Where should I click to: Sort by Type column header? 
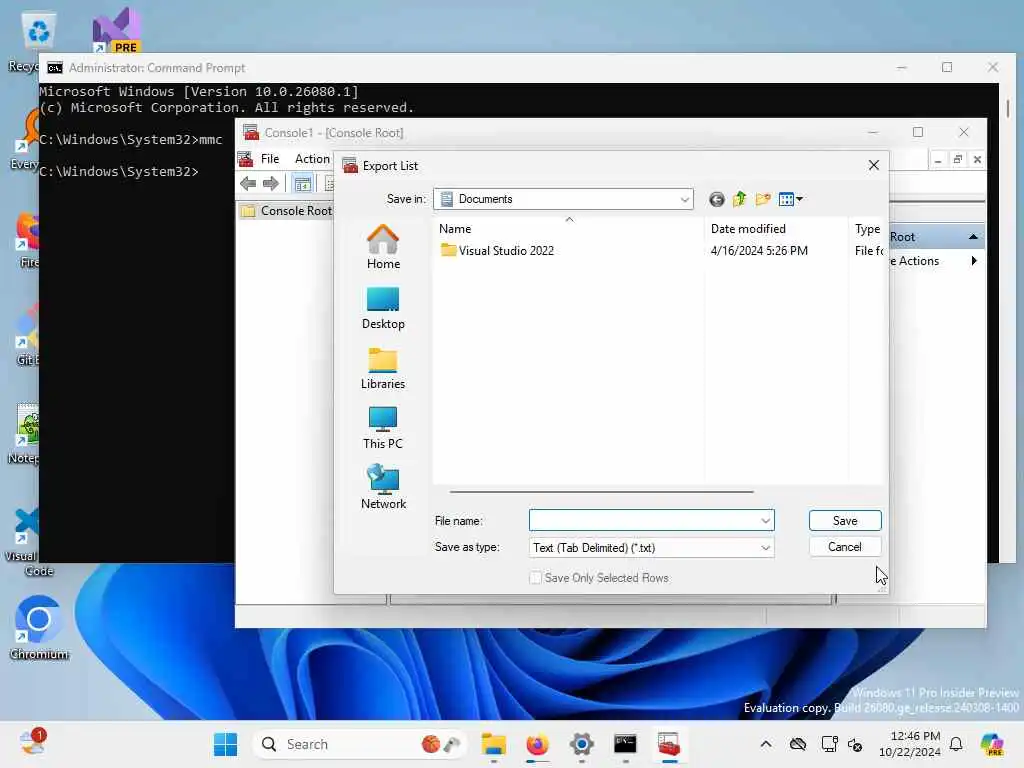tap(867, 229)
